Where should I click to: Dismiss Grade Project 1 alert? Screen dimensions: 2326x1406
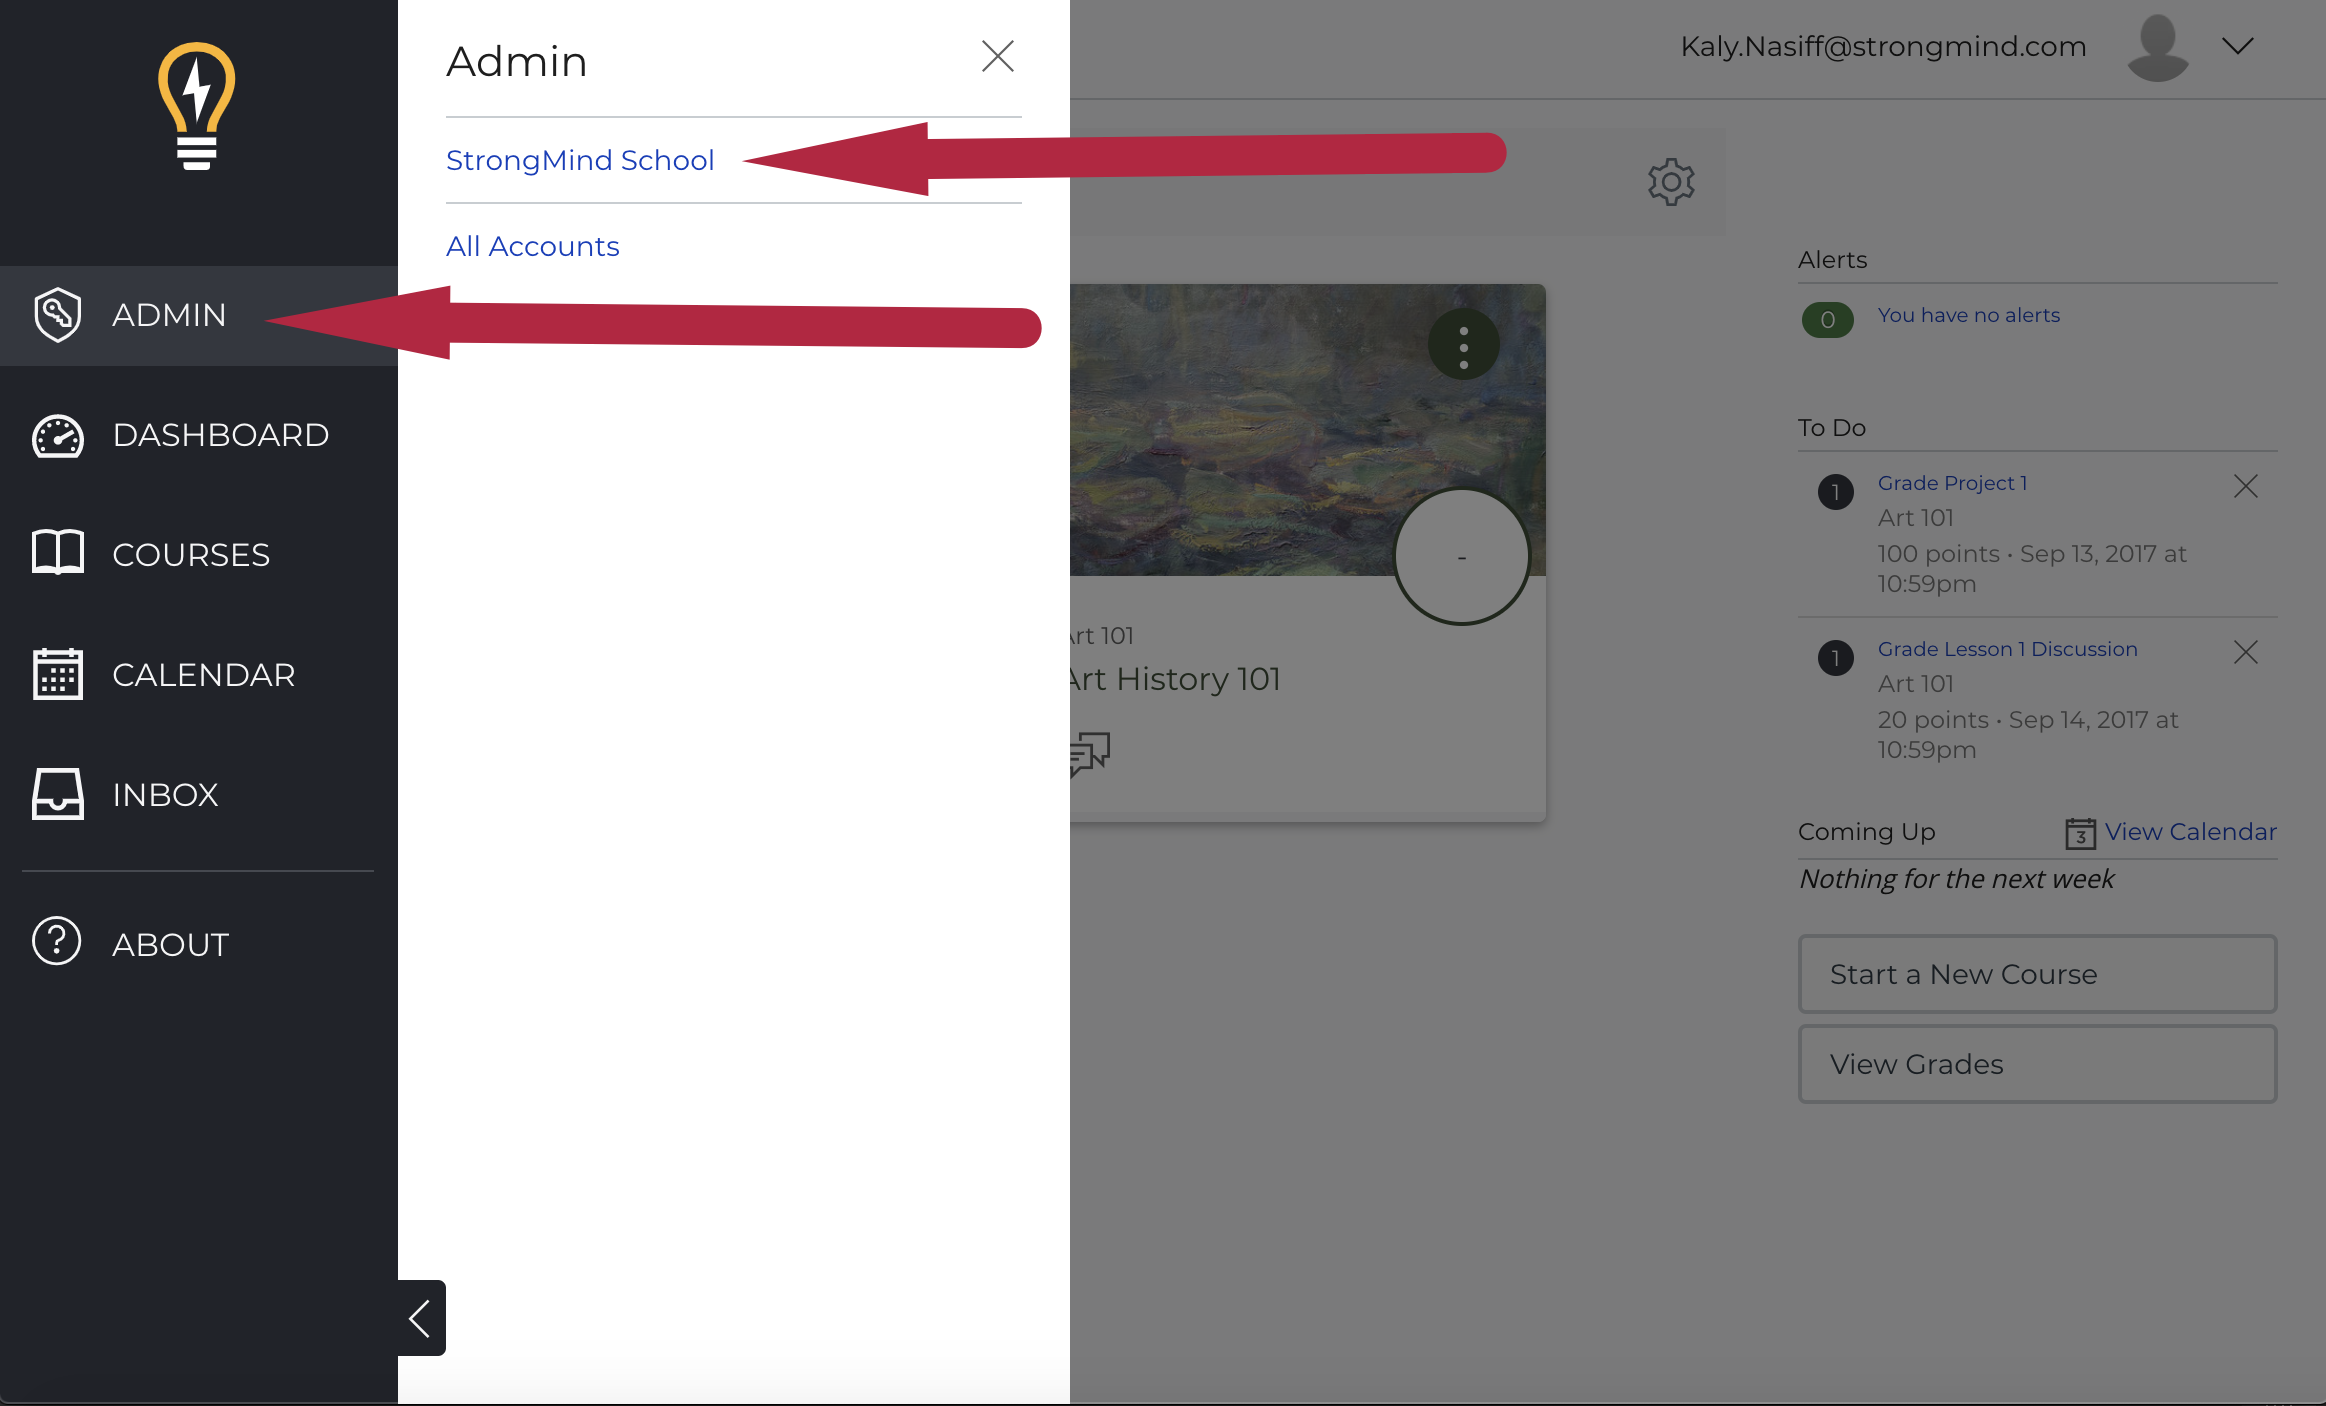(2245, 485)
